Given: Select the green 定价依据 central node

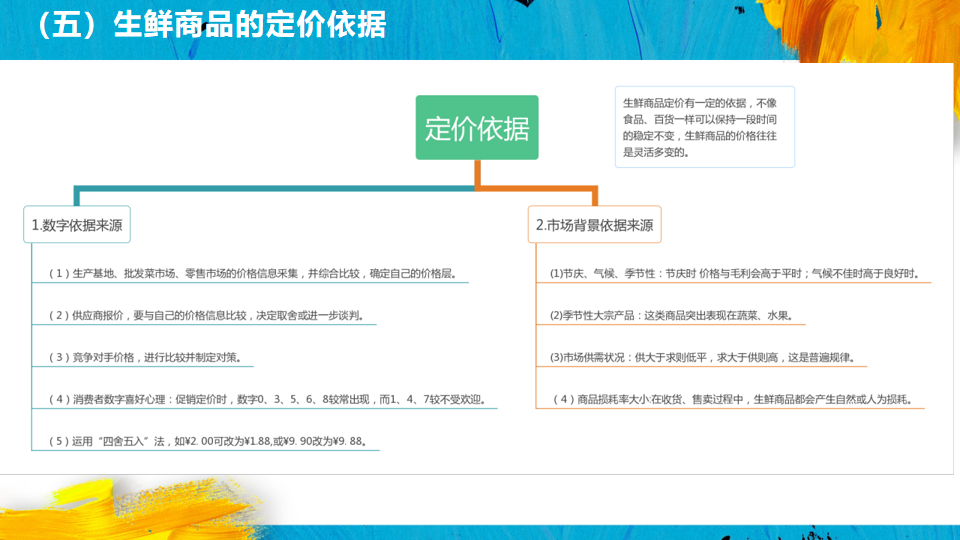Looking at the screenshot, I should tap(477, 127).
